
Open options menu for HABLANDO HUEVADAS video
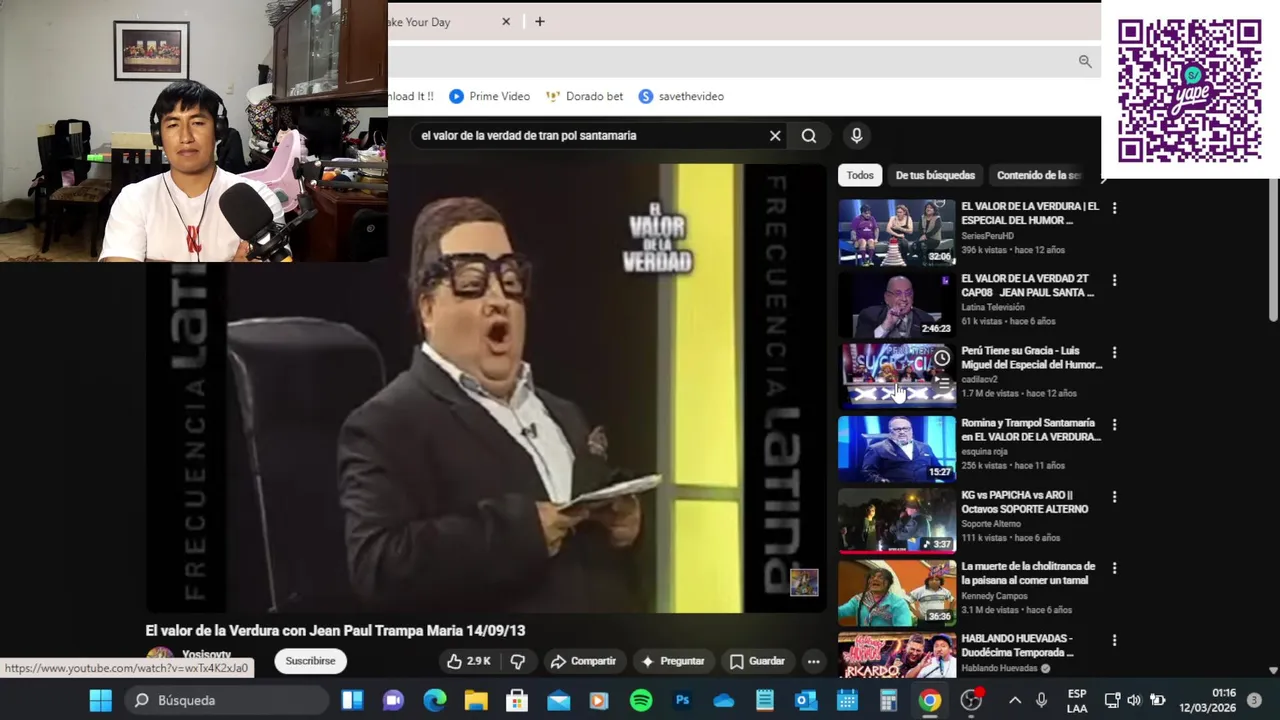(x=1114, y=640)
